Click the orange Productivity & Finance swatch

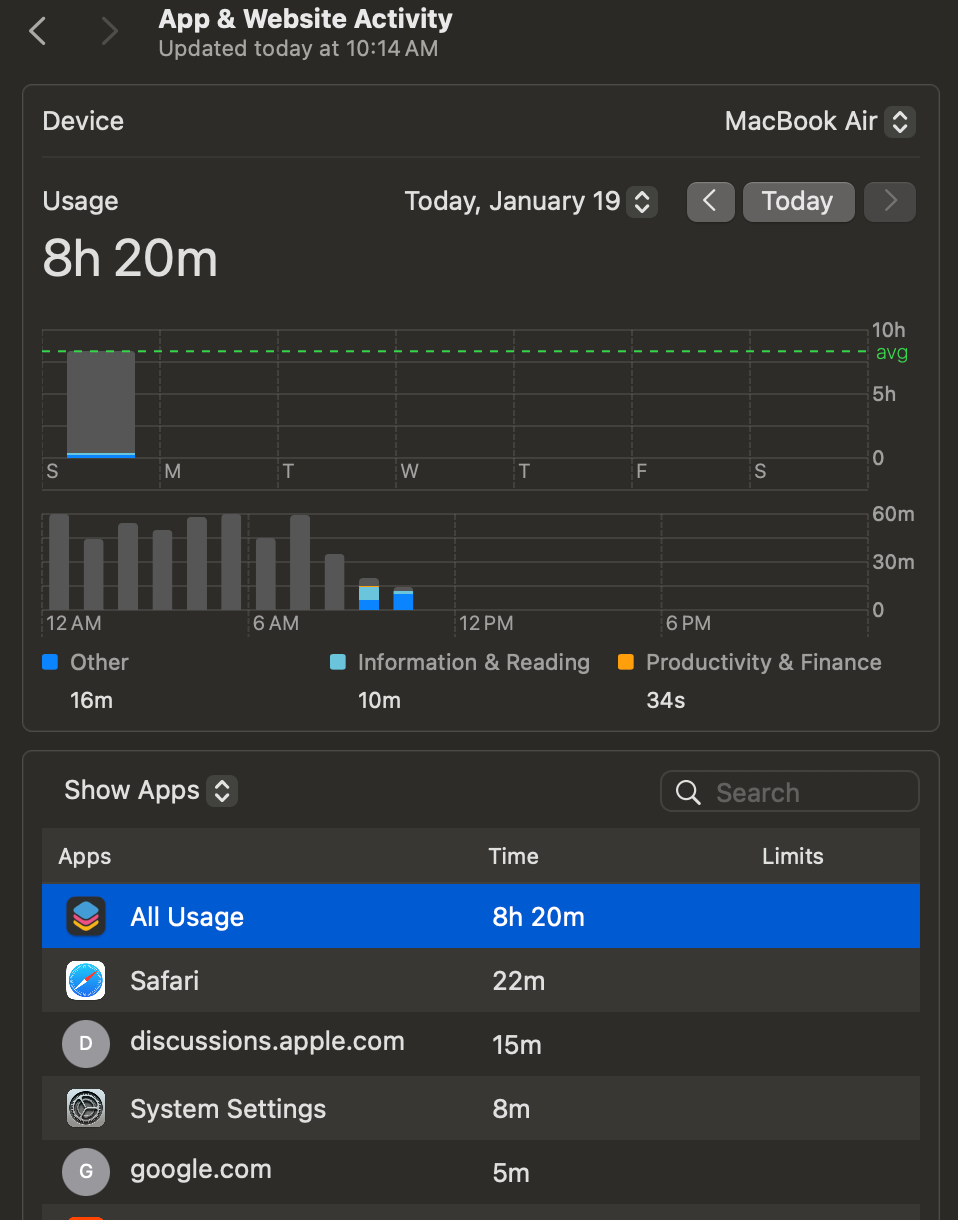pos(626,663)
